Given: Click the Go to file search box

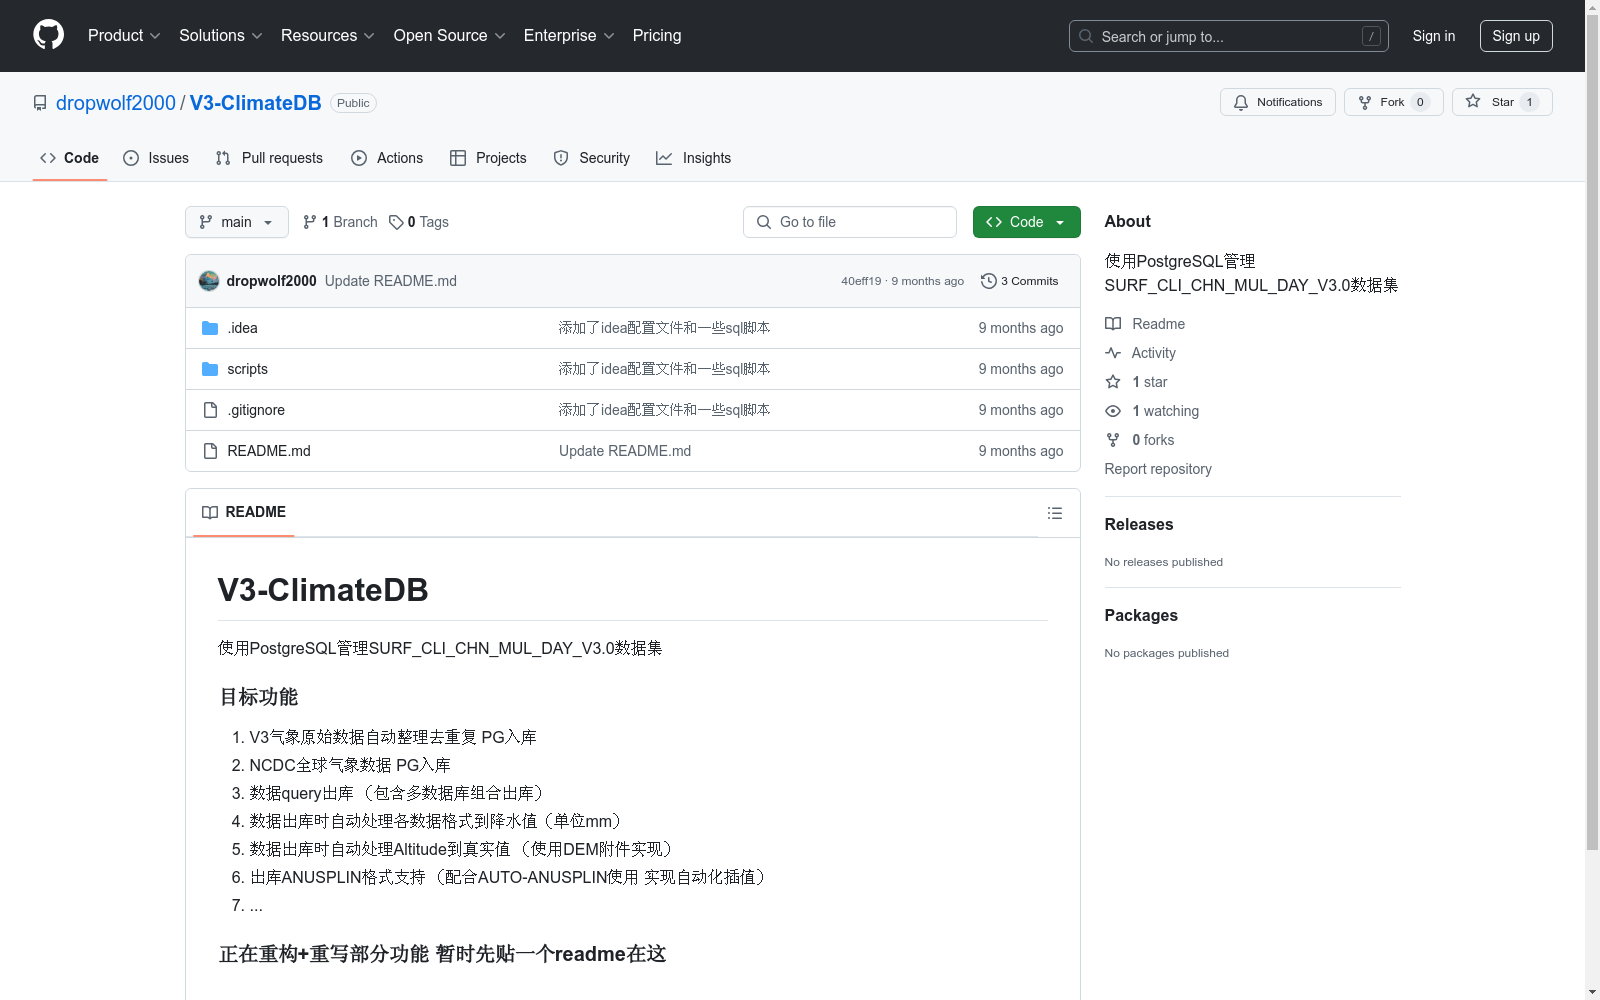Looking at the screenshot, I should (x=849, y=222).
